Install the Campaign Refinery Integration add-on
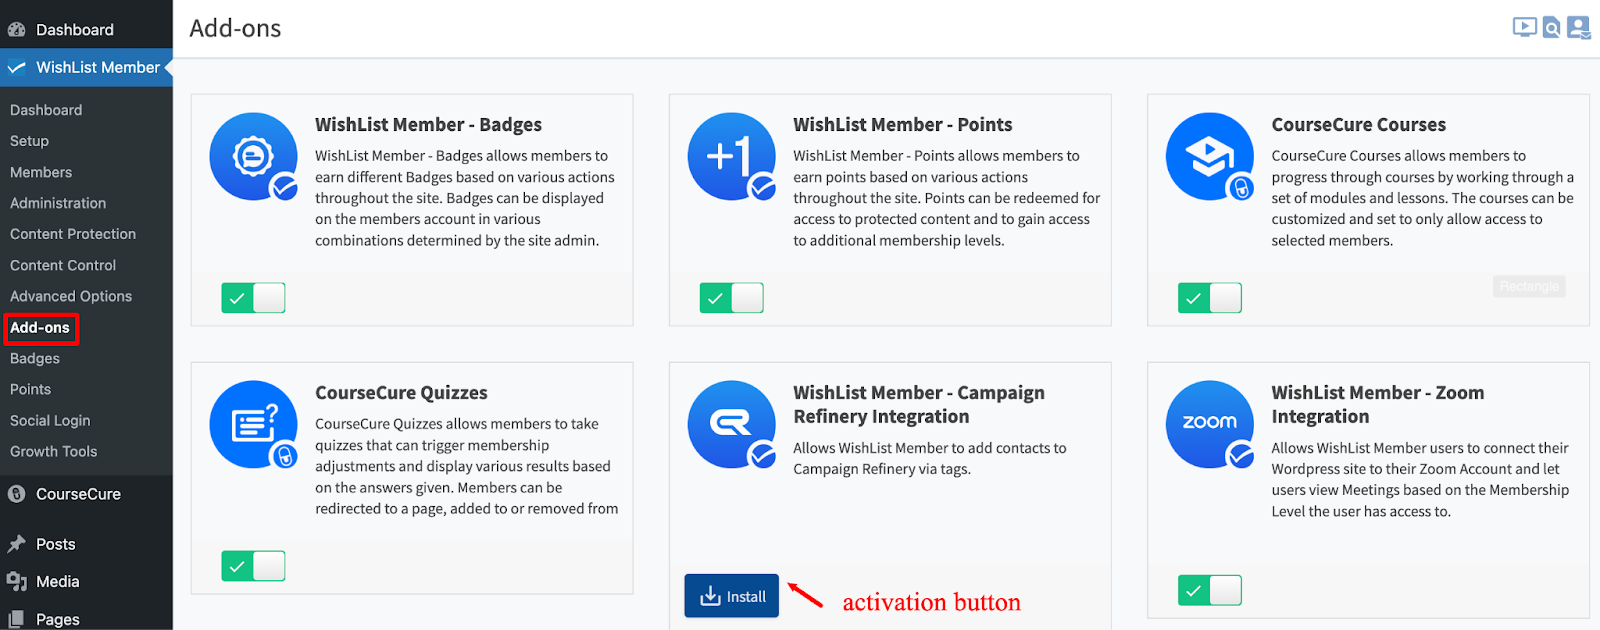The height and width of the screenshot is (630, 1600). [732, 596]
